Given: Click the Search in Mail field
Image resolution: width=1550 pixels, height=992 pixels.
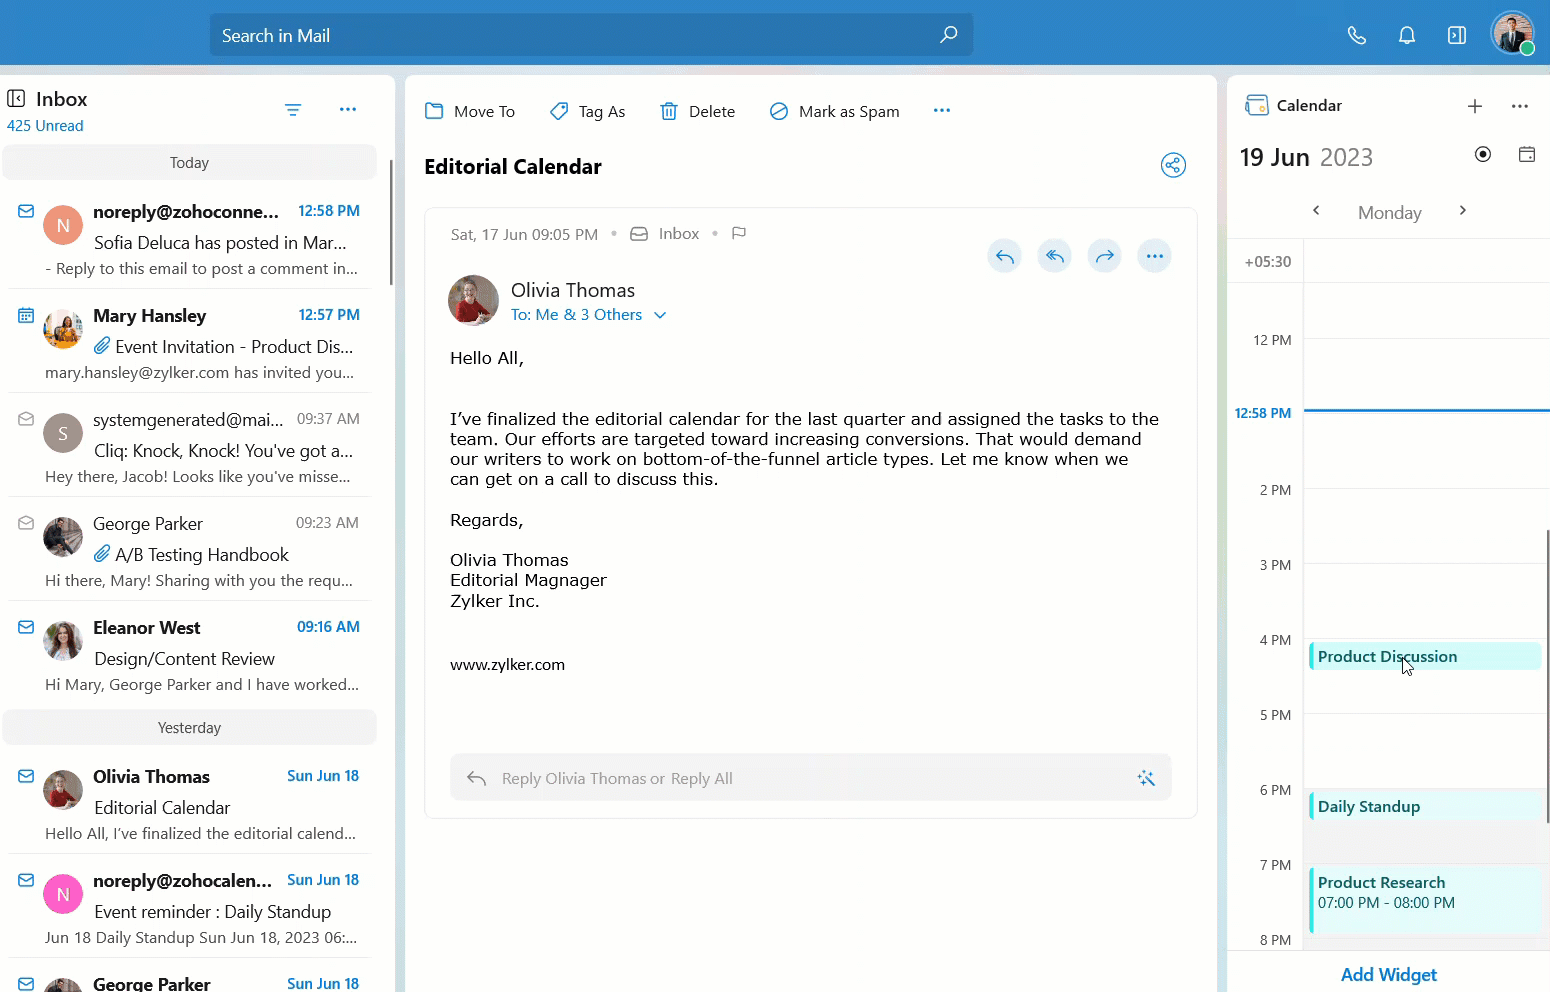Looking at the screenshot, I should tap(591, 35).
